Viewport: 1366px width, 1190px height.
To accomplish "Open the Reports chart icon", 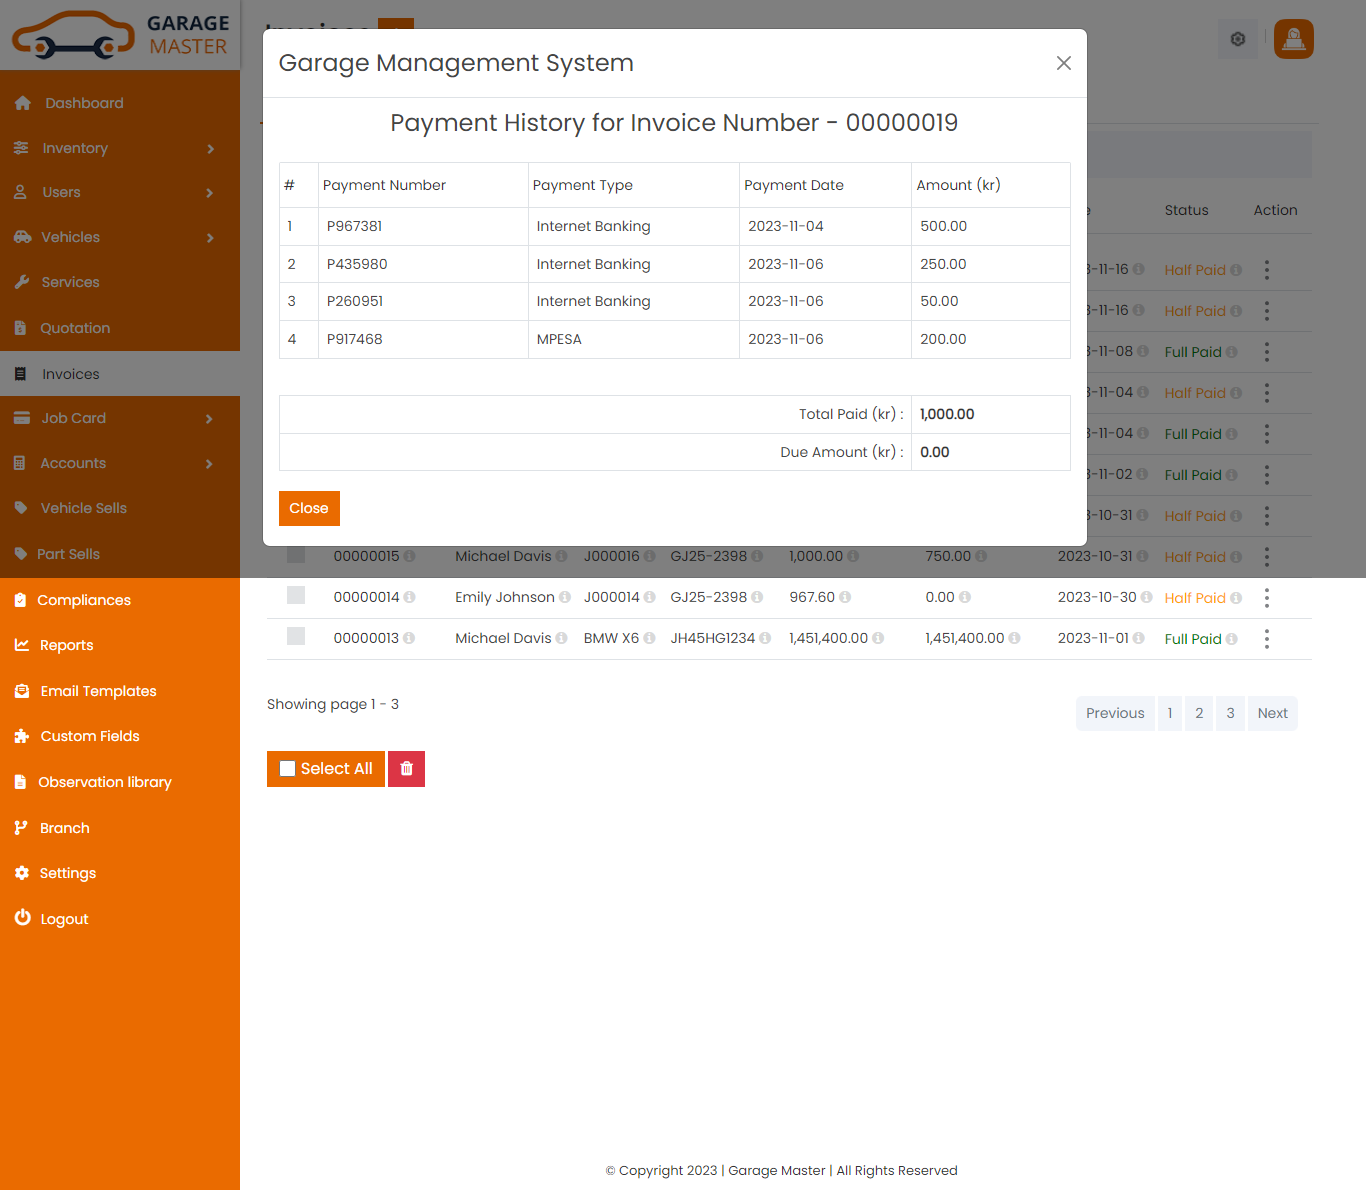I will (23, 645).
